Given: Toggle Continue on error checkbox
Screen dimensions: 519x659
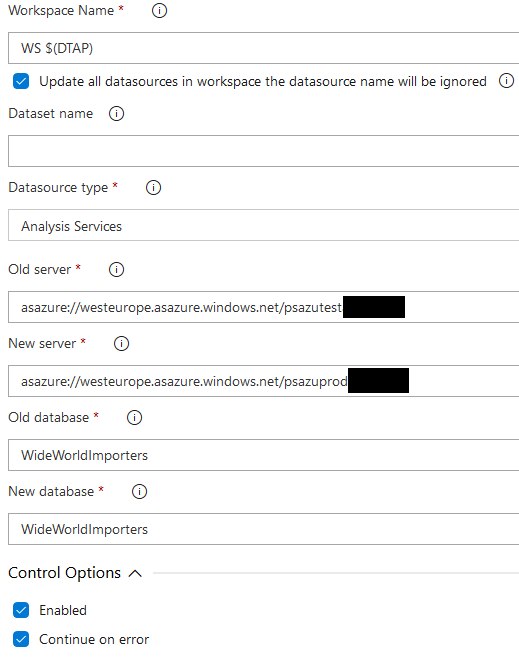Looking at the screenshot, I should click(x=21, y=639).
